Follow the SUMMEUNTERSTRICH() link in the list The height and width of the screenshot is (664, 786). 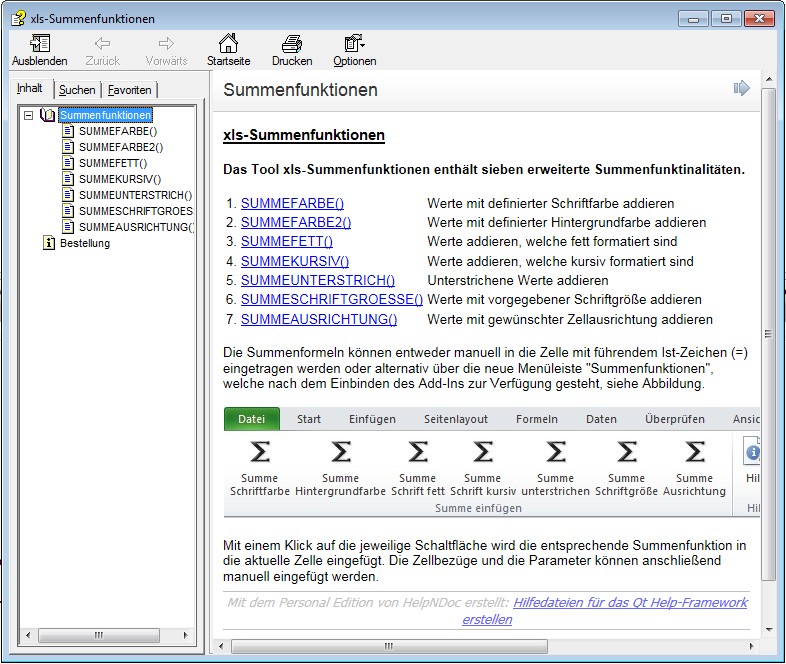(x=318, y=281)
